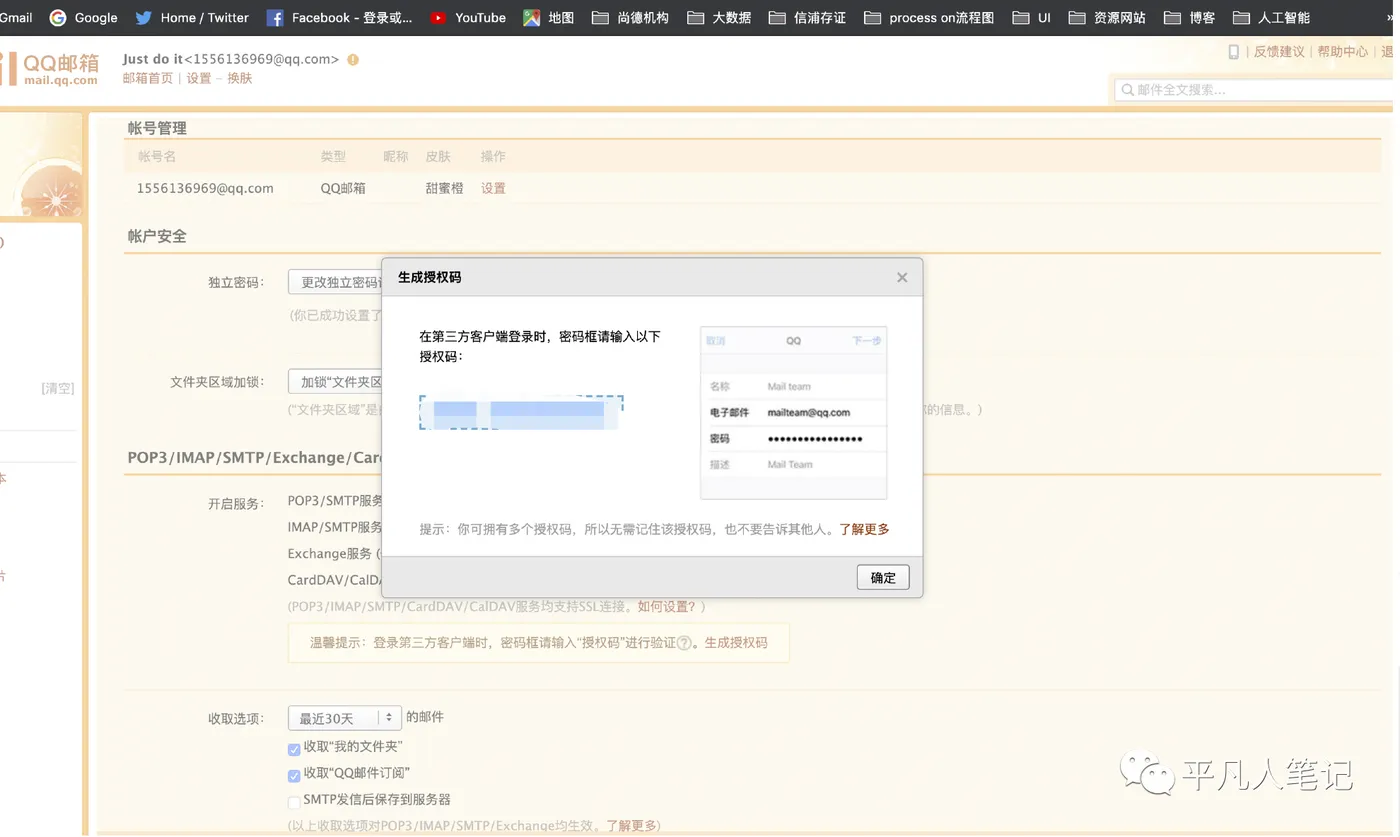Click the warning icon beside the email address
Viewport: 1400px width, 837px height.
pos(353,60)
